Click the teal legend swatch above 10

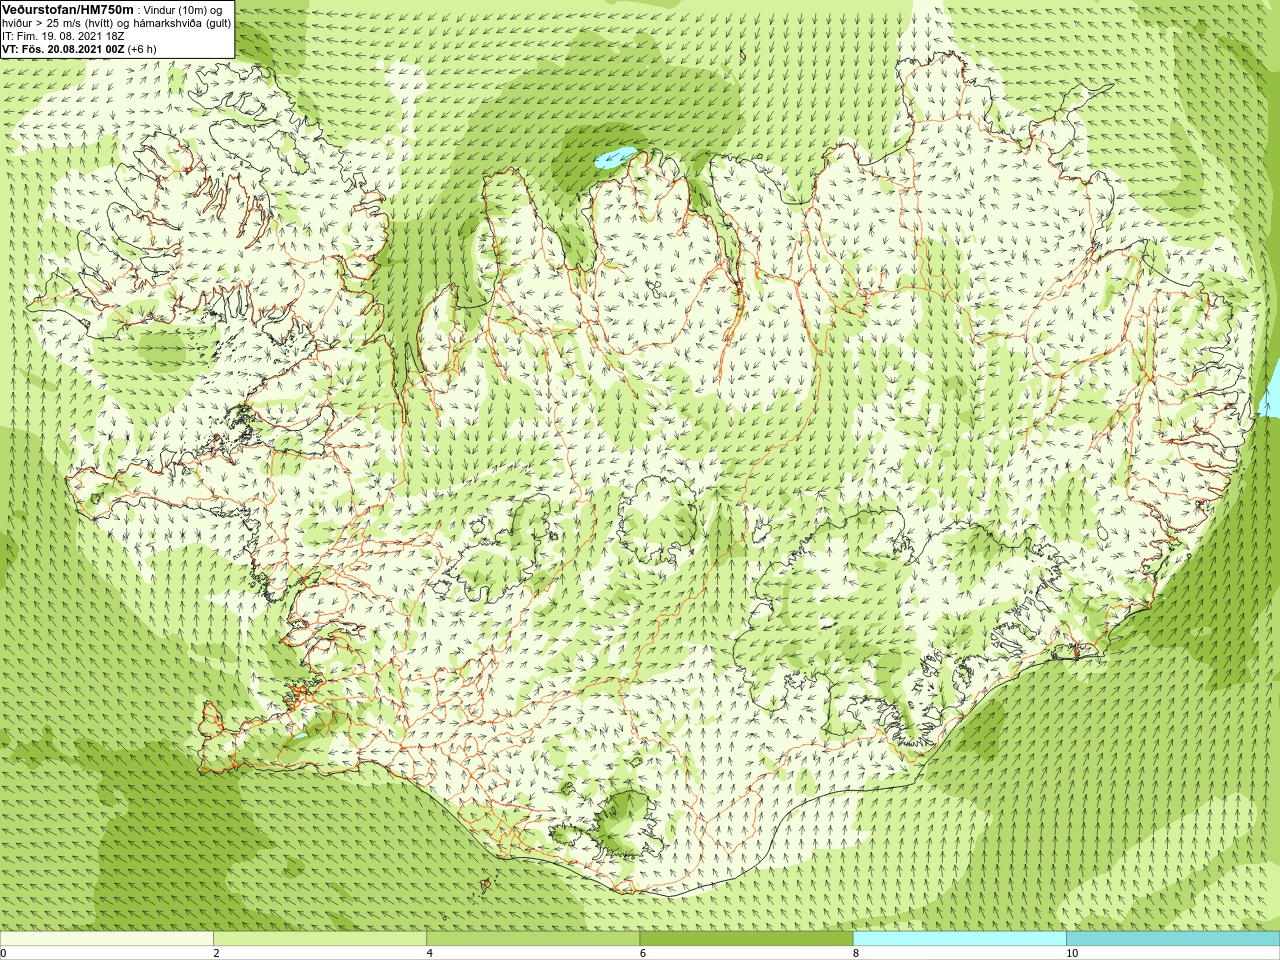(x=1173, y=939)
